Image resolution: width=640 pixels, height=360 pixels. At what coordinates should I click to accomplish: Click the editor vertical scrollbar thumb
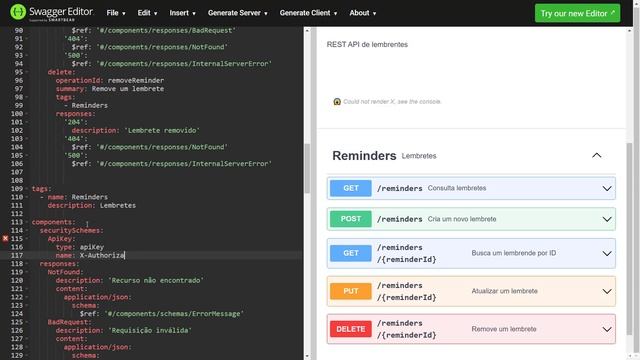(x=307, y=168)
